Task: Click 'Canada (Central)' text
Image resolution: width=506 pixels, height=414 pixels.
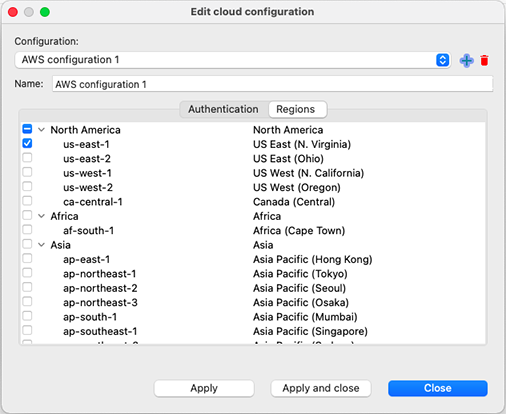Action: [x=294, y=202]
